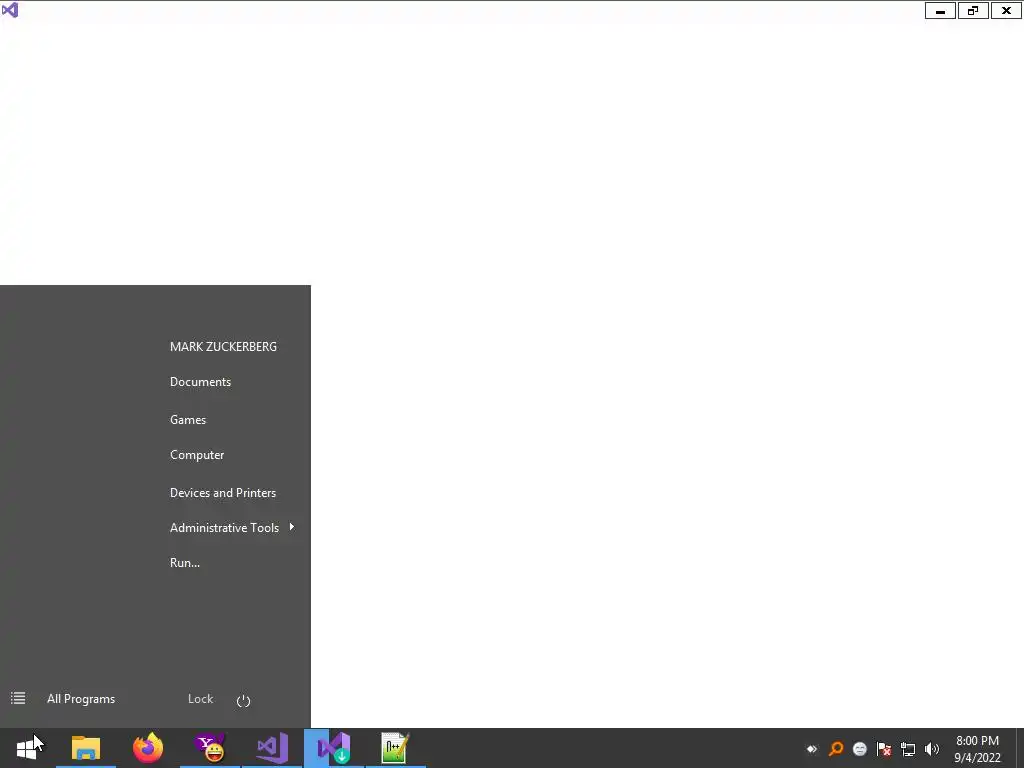The height and width of the screenshot is (768, 1024).
Task: Open Computer from the Start menu
Action: [x=197, y=455]
